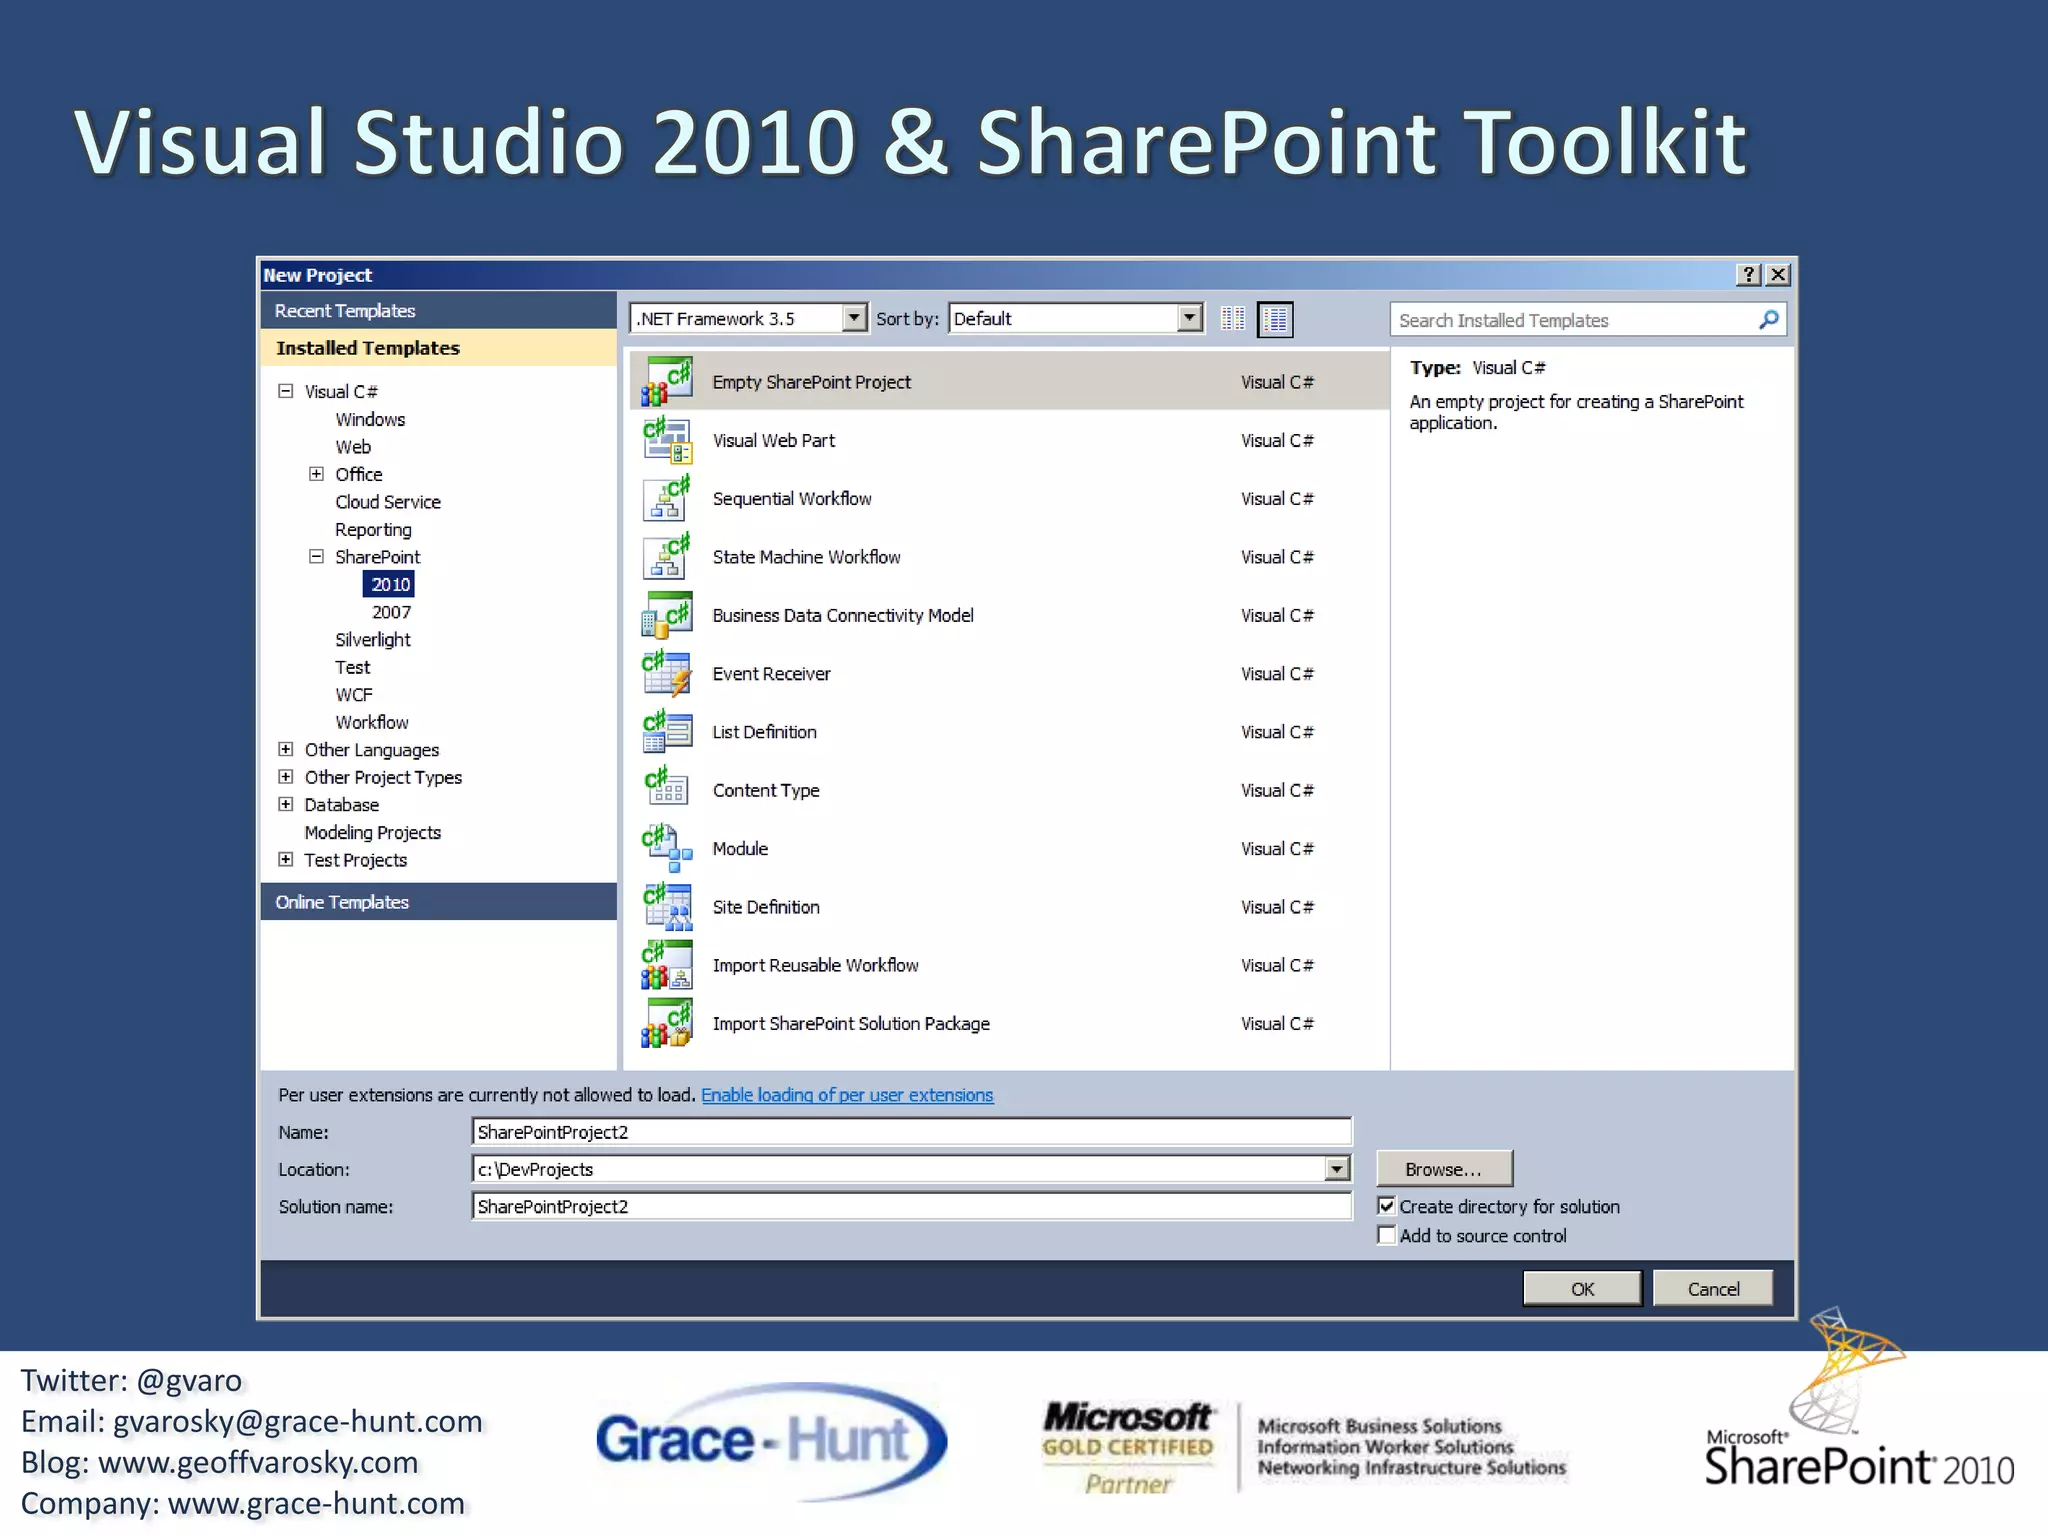Click Enable loading of per user extensions

coord(847,1095)
